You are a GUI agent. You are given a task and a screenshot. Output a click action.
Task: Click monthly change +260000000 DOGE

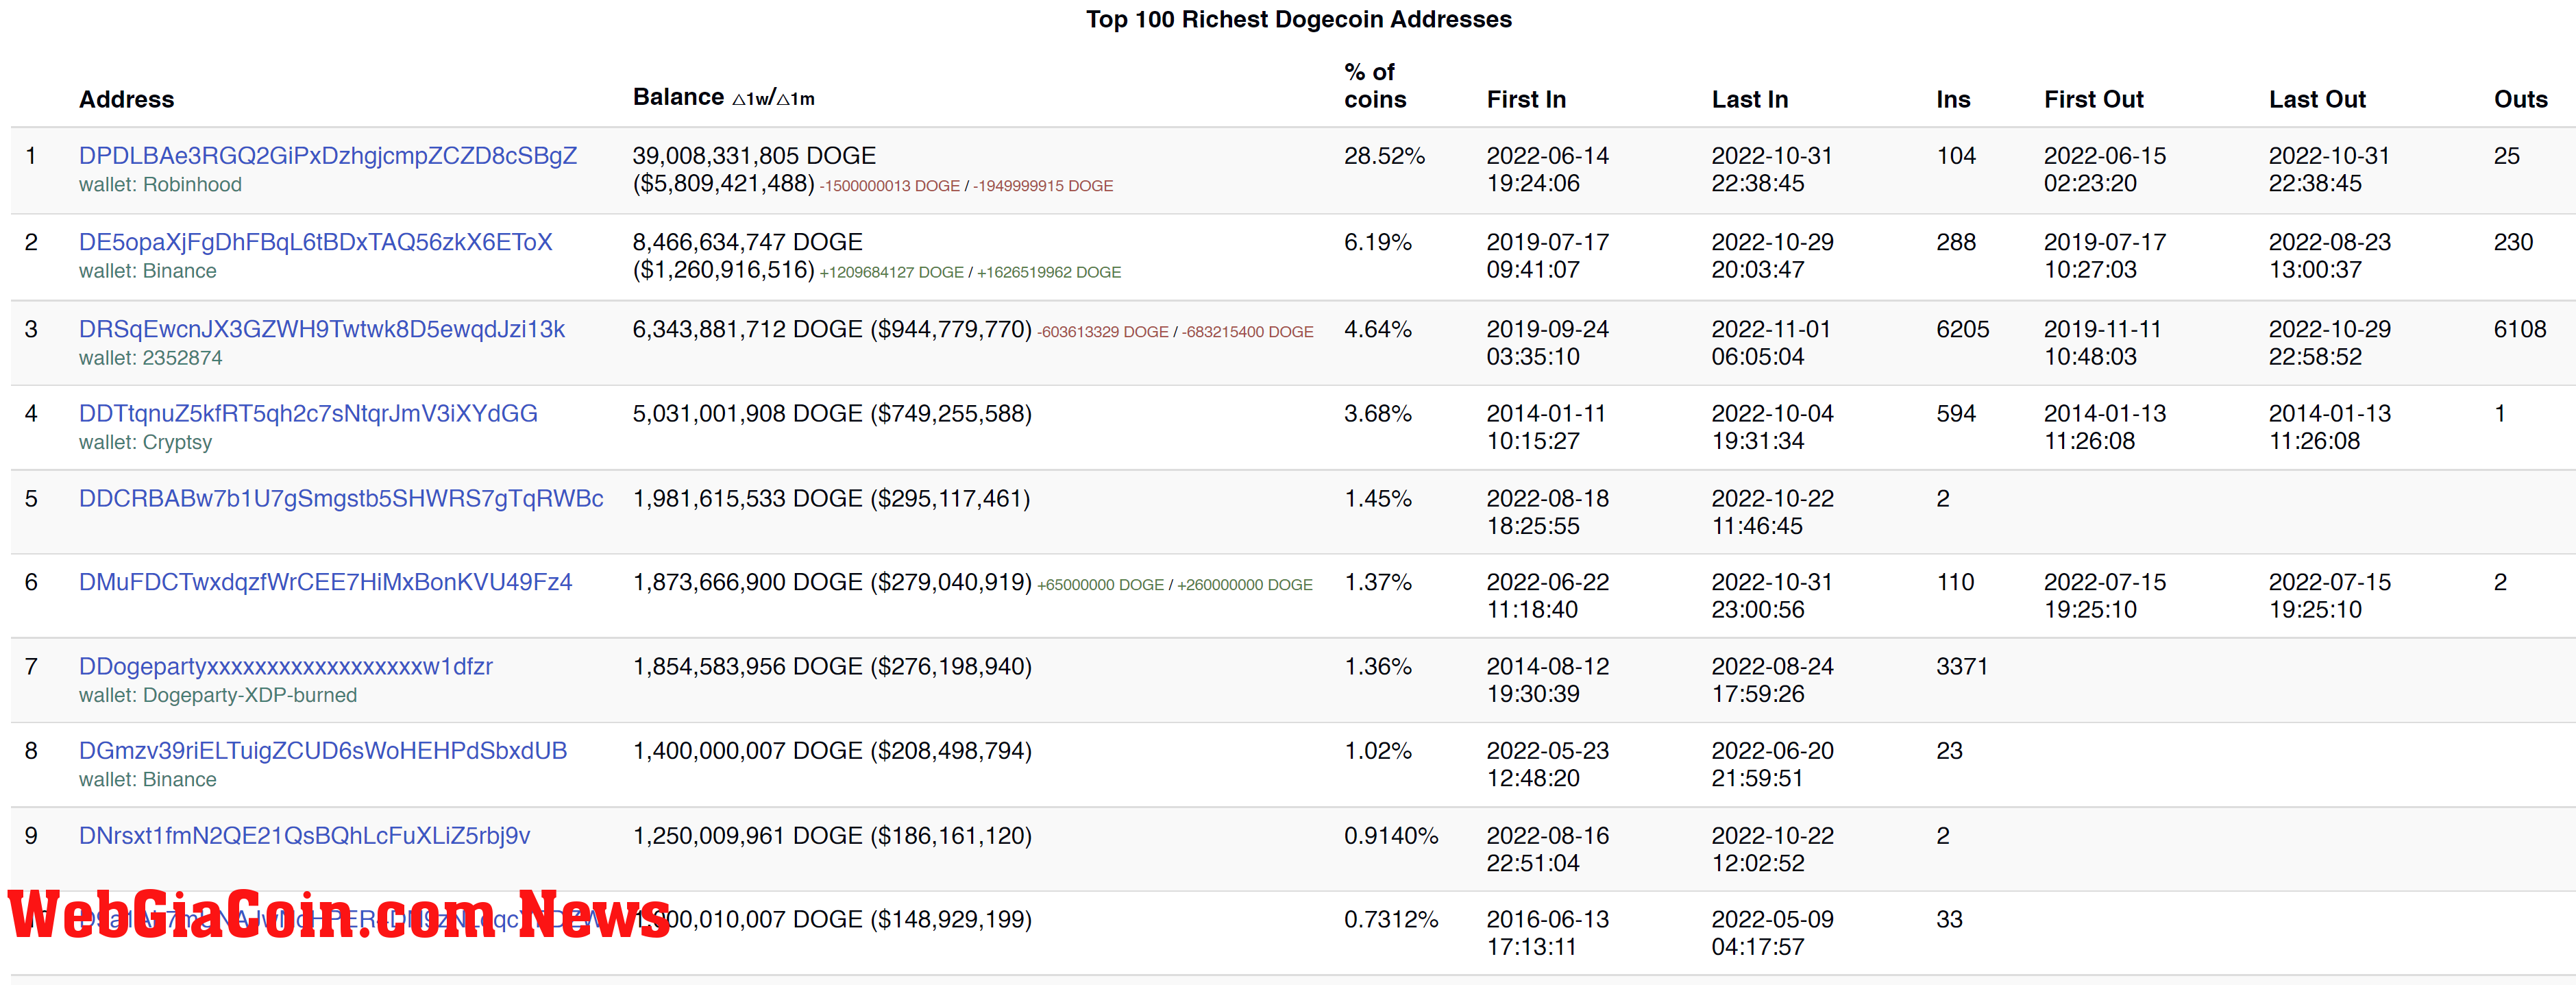[1245, 585]
